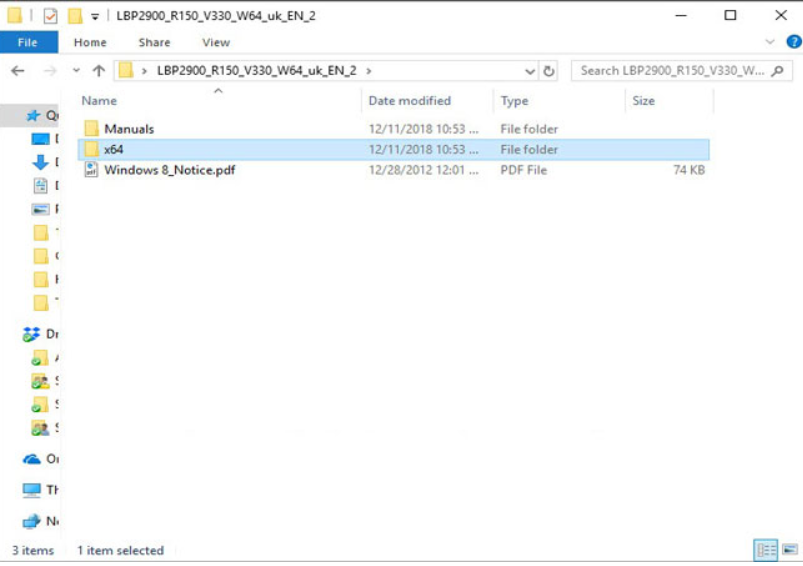Open the File menu
Image resolution: width=803 pixels, height=566 pixels.
click(28, 42)
